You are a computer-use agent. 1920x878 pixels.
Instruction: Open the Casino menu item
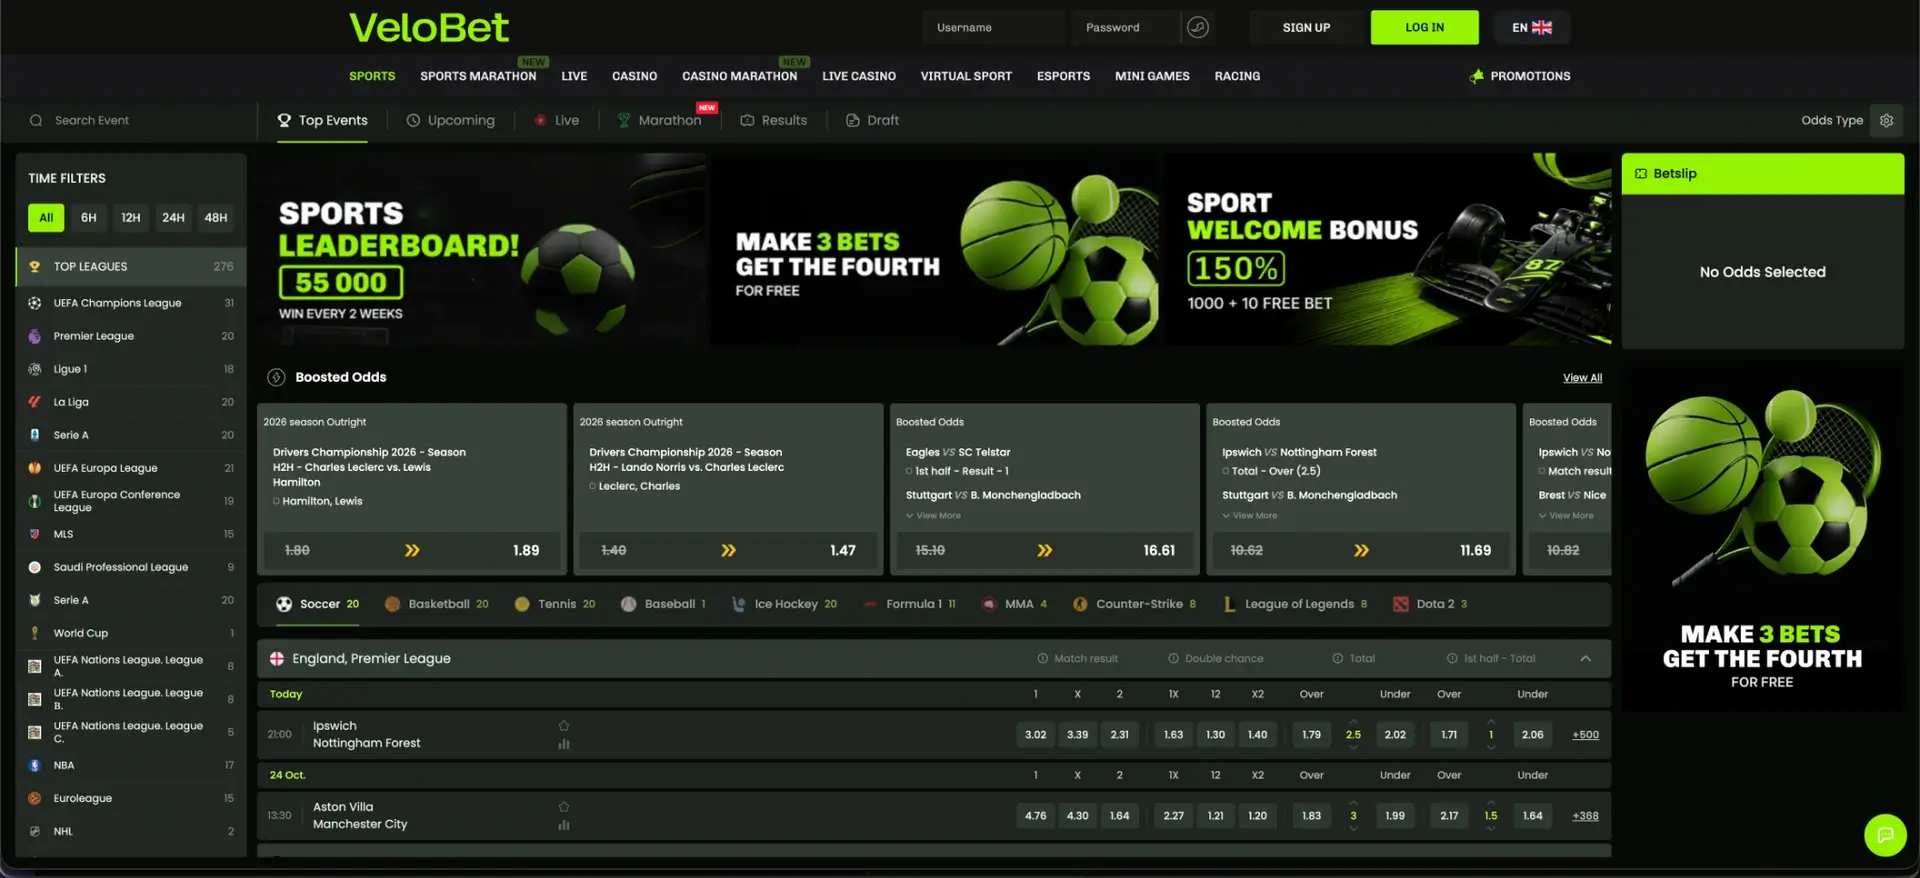click(x=634, y=76)
